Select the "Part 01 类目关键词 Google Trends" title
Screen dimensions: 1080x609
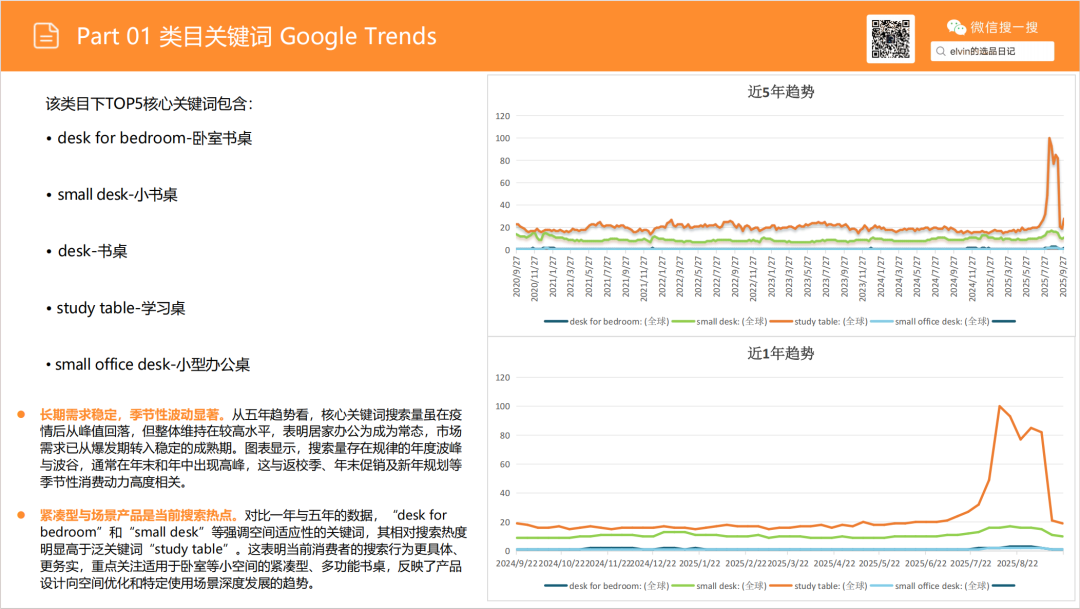(x=256, y=37)
